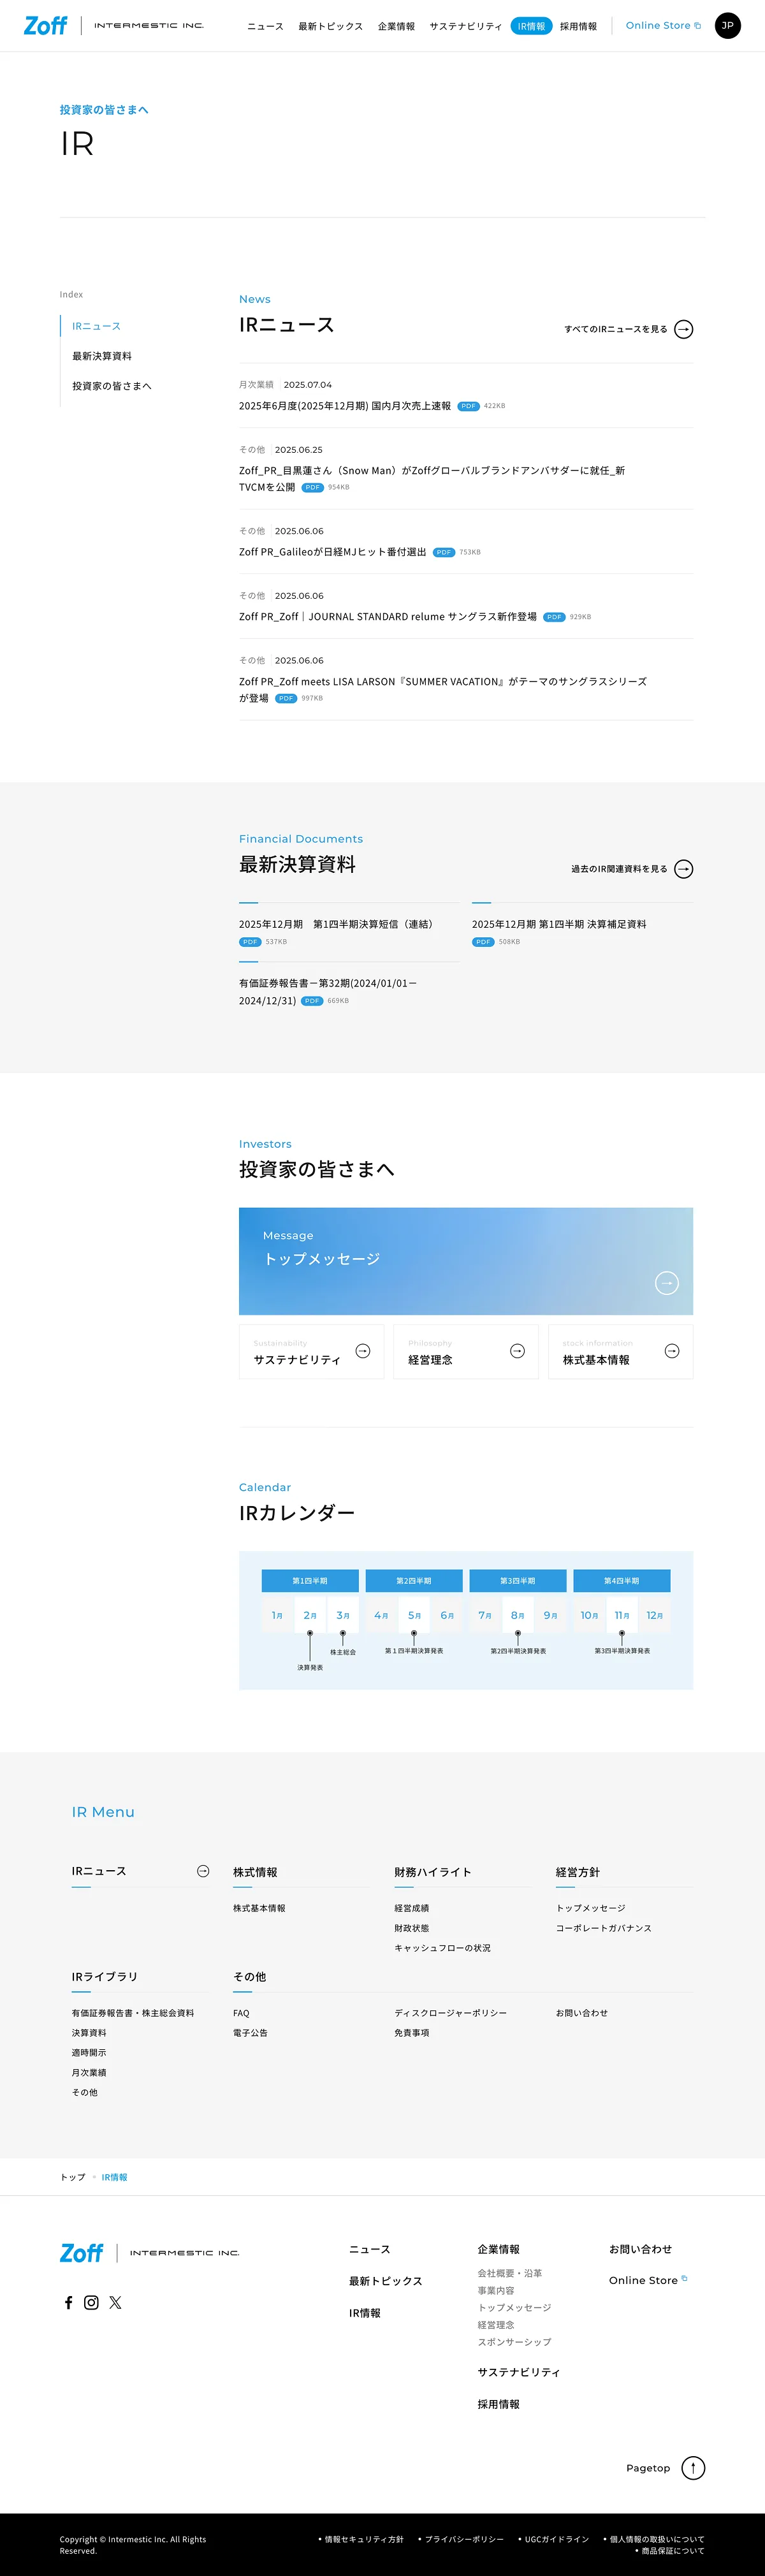Open サステナビリティ in the top navigation
This screenshot has width=765, height=2576.
pos(465,27)
